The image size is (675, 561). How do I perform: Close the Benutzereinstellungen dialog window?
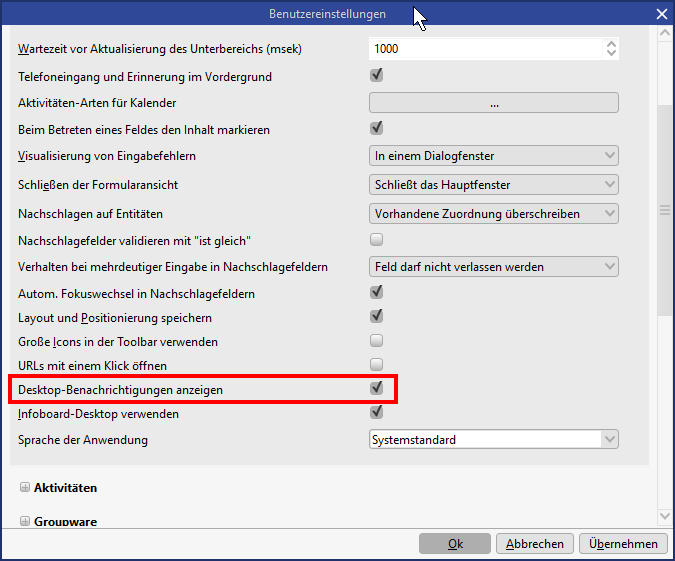[661, 14]
